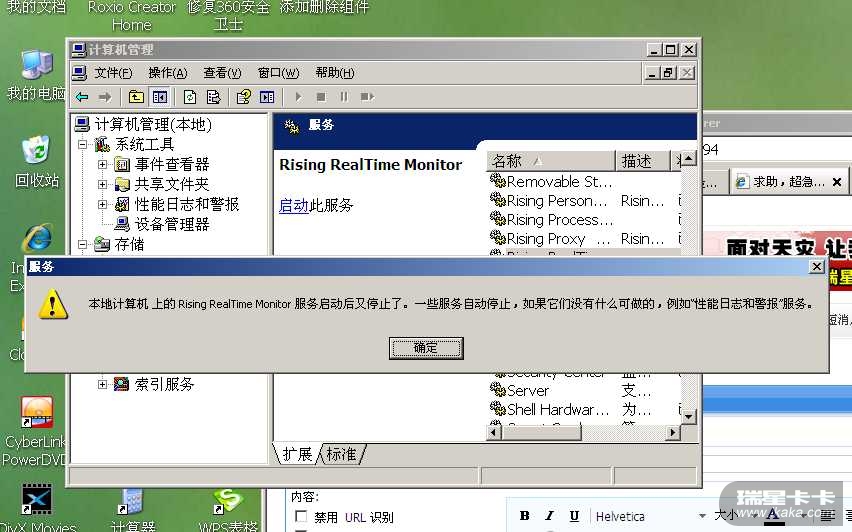Switch to the 扩展 tab
852x532 pixels.
297,454
